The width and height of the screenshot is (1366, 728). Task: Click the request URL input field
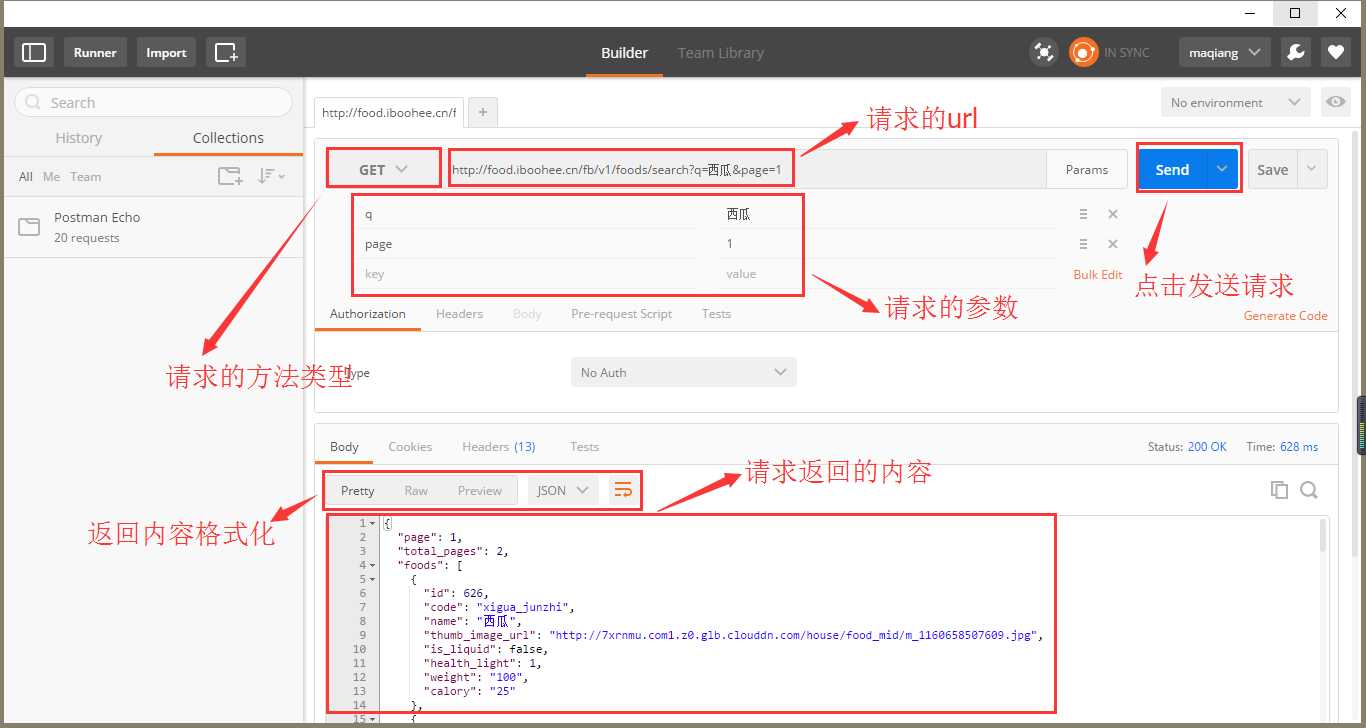pos(746,169)
